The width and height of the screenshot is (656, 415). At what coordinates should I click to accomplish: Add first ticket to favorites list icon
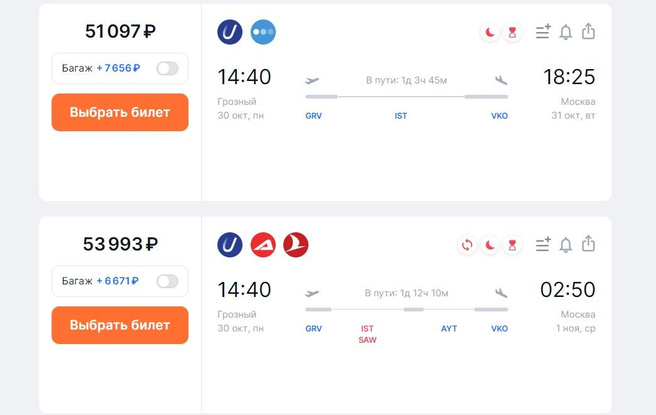[543, 32]
